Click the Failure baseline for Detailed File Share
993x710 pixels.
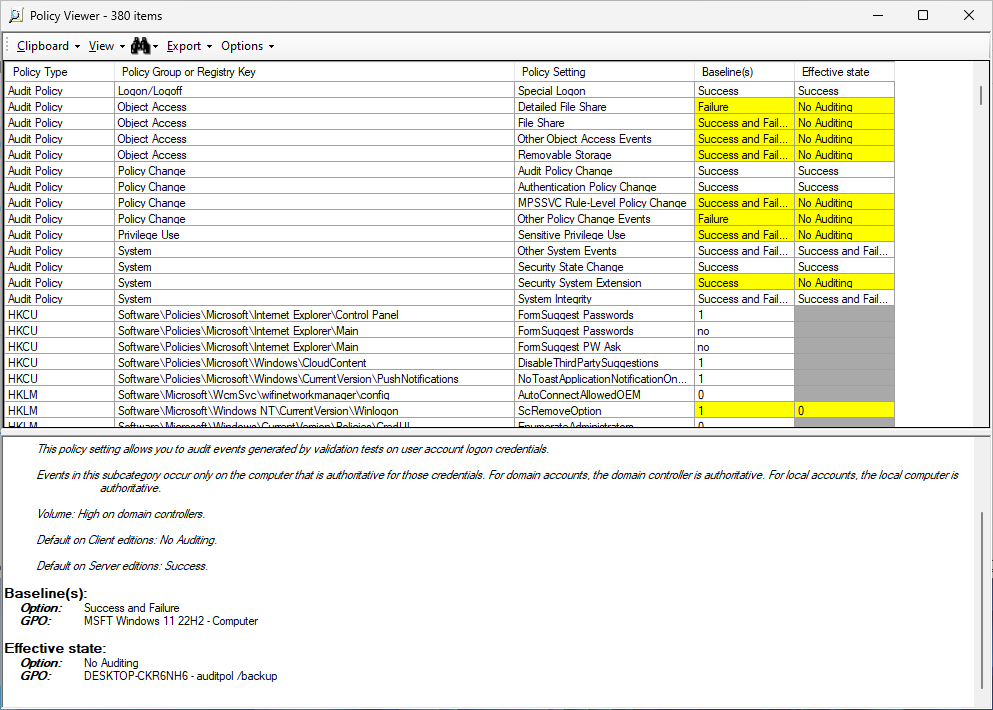click(744, 107)
